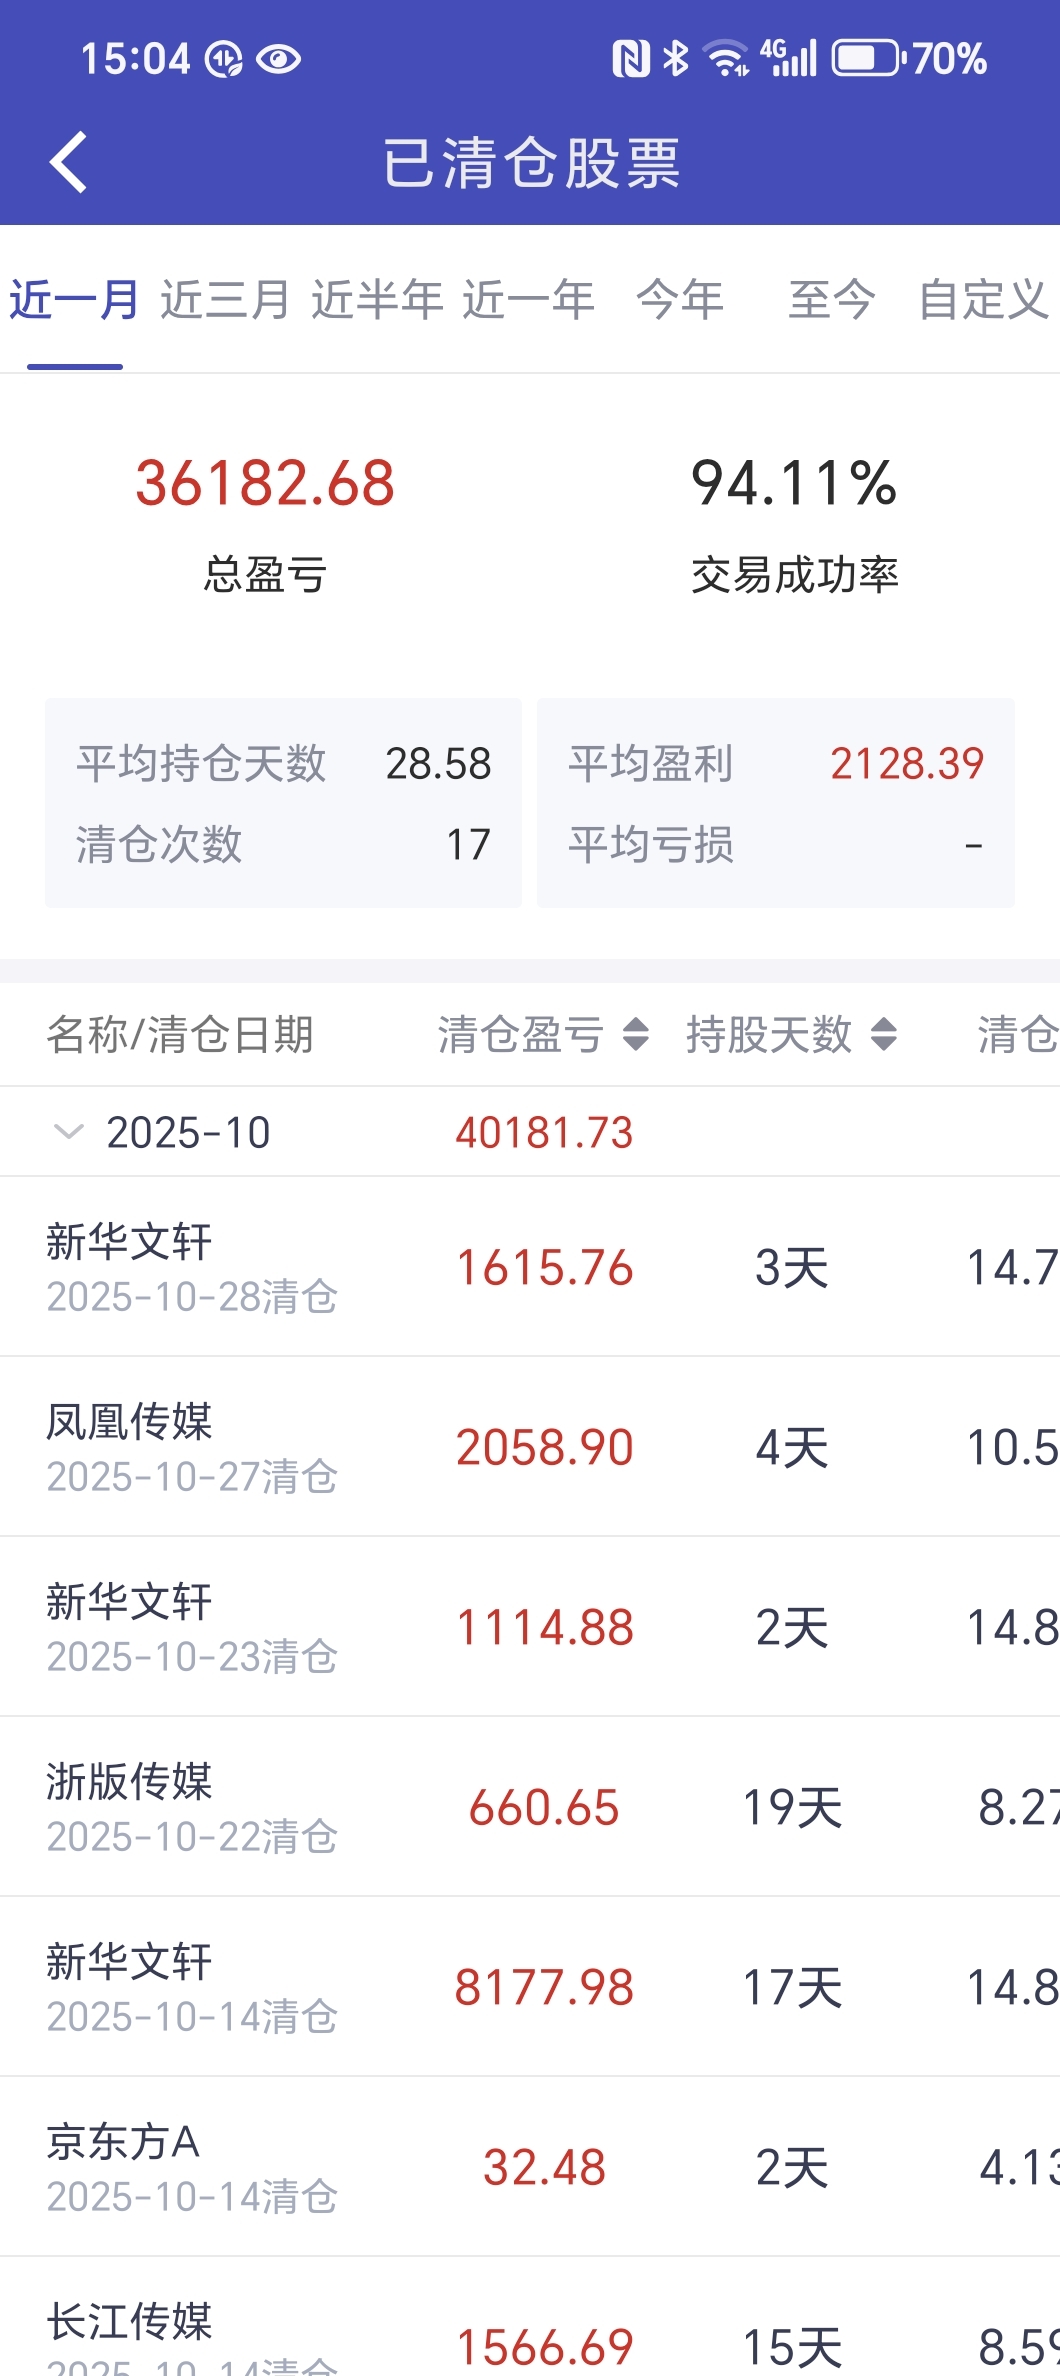
Task: Tap the 清仓盈亏 sort arrows icon
Action: (636, 1034)
